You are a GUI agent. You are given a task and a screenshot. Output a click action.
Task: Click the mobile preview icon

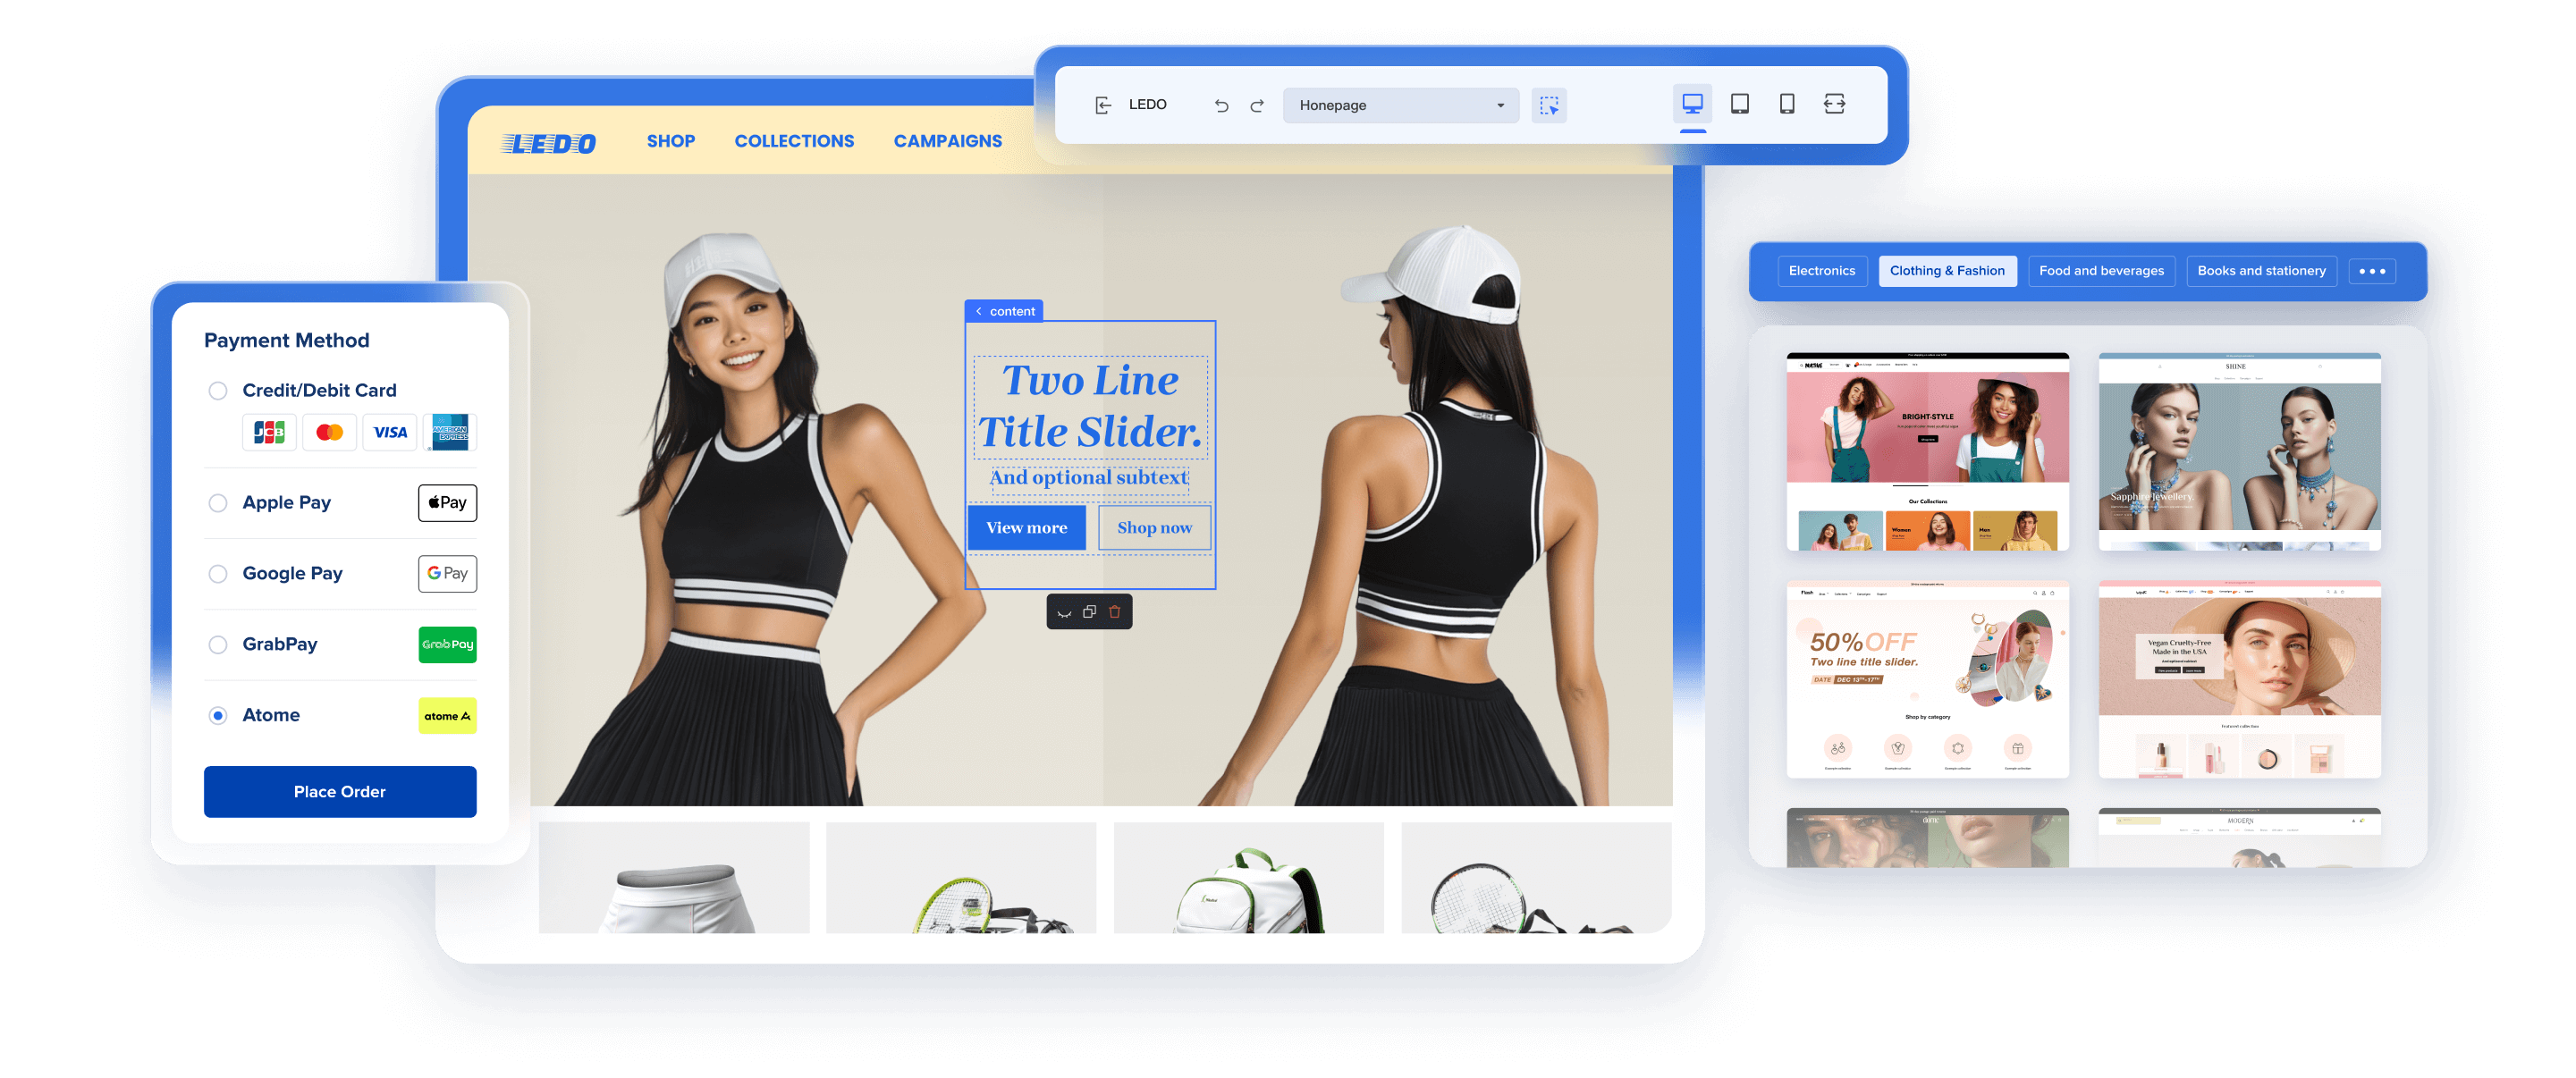[x=1793, y=105]
